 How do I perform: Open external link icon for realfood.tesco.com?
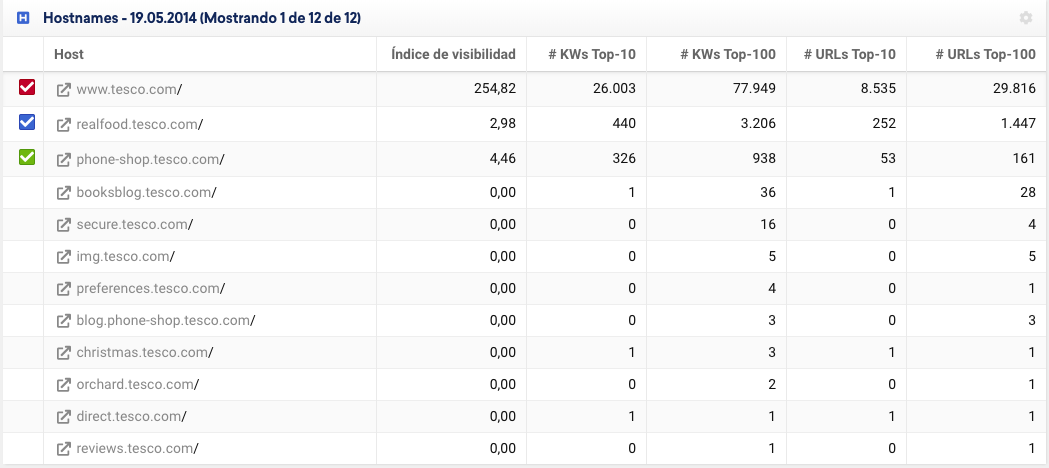tap(63, 125)
